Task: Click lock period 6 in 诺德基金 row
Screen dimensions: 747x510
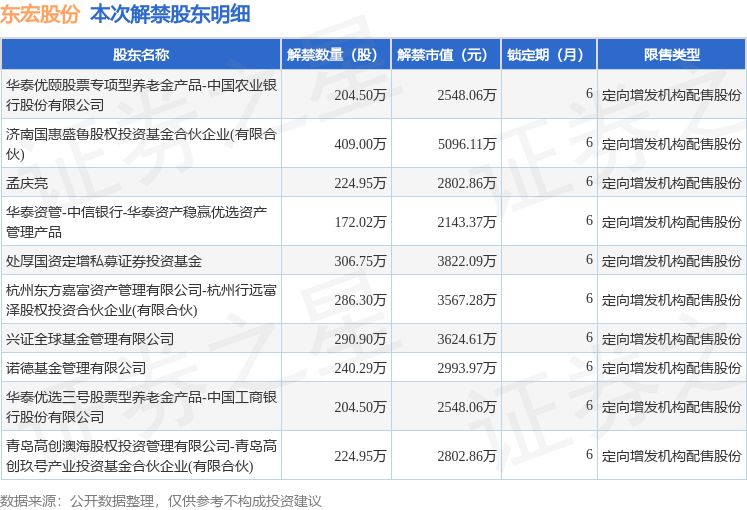Action: click(x=589, y=366)
